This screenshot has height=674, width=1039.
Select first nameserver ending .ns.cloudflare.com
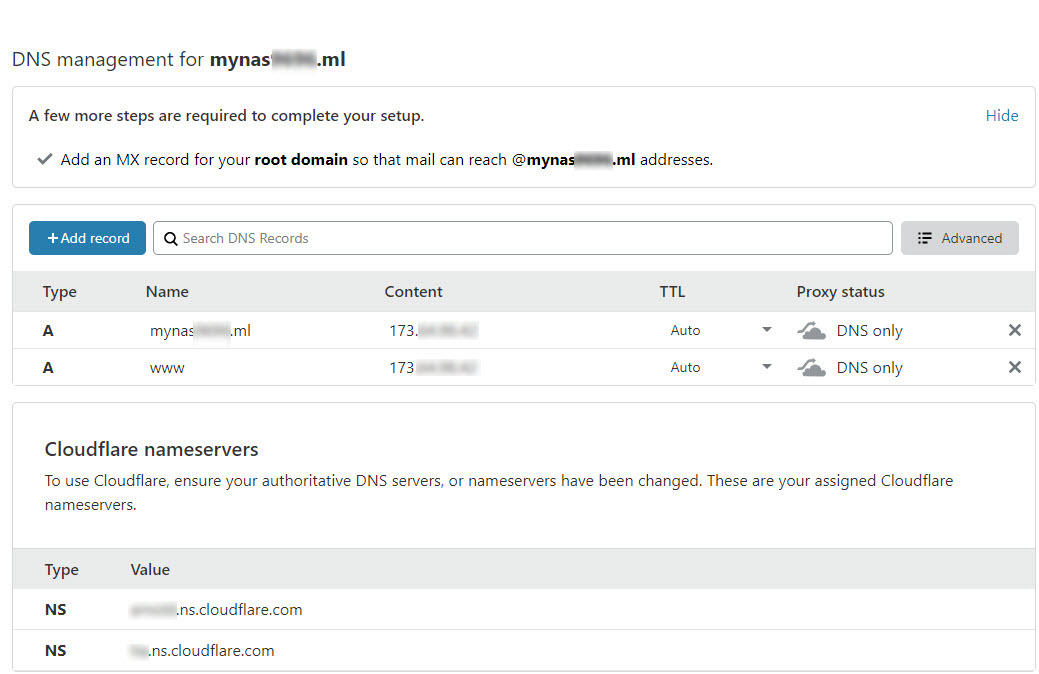216,610
